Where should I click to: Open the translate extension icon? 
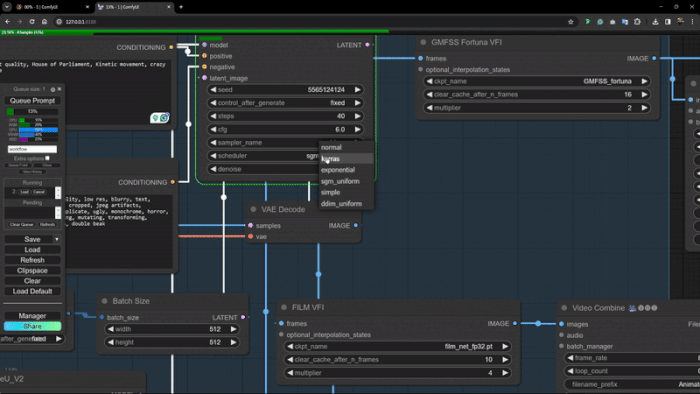tap(625, 21)
